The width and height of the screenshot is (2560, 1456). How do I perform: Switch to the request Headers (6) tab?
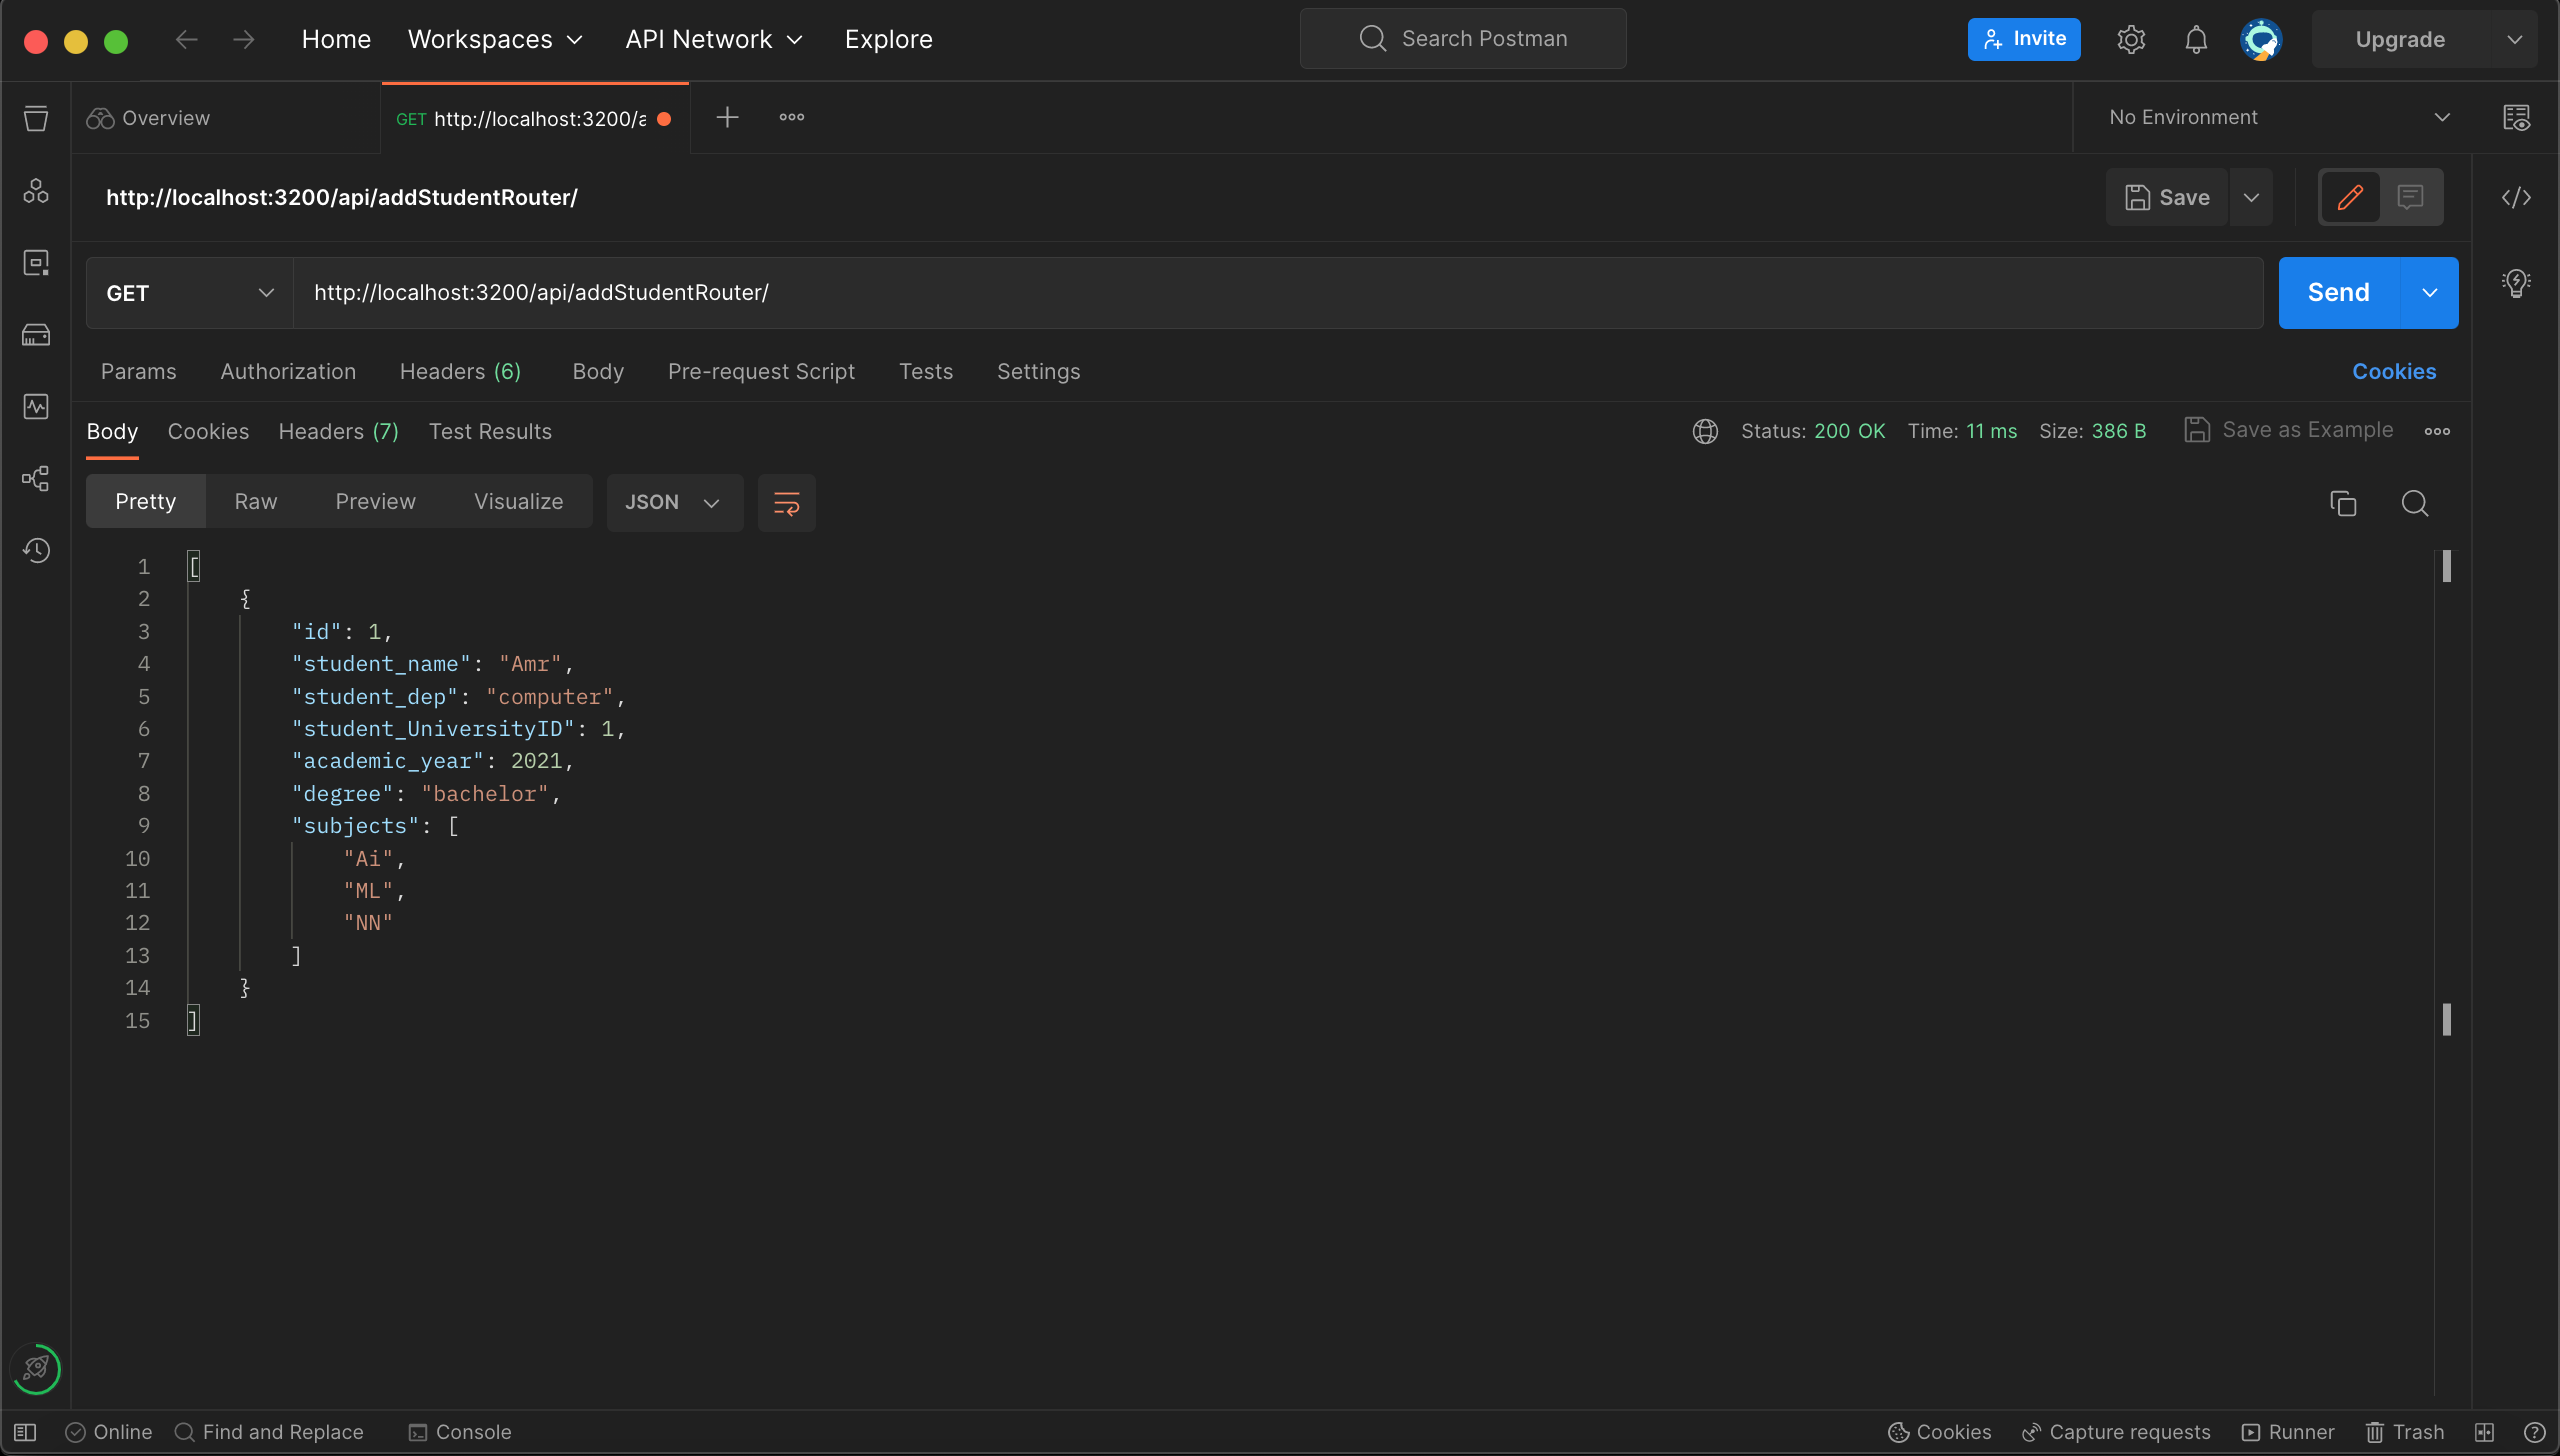460,372
